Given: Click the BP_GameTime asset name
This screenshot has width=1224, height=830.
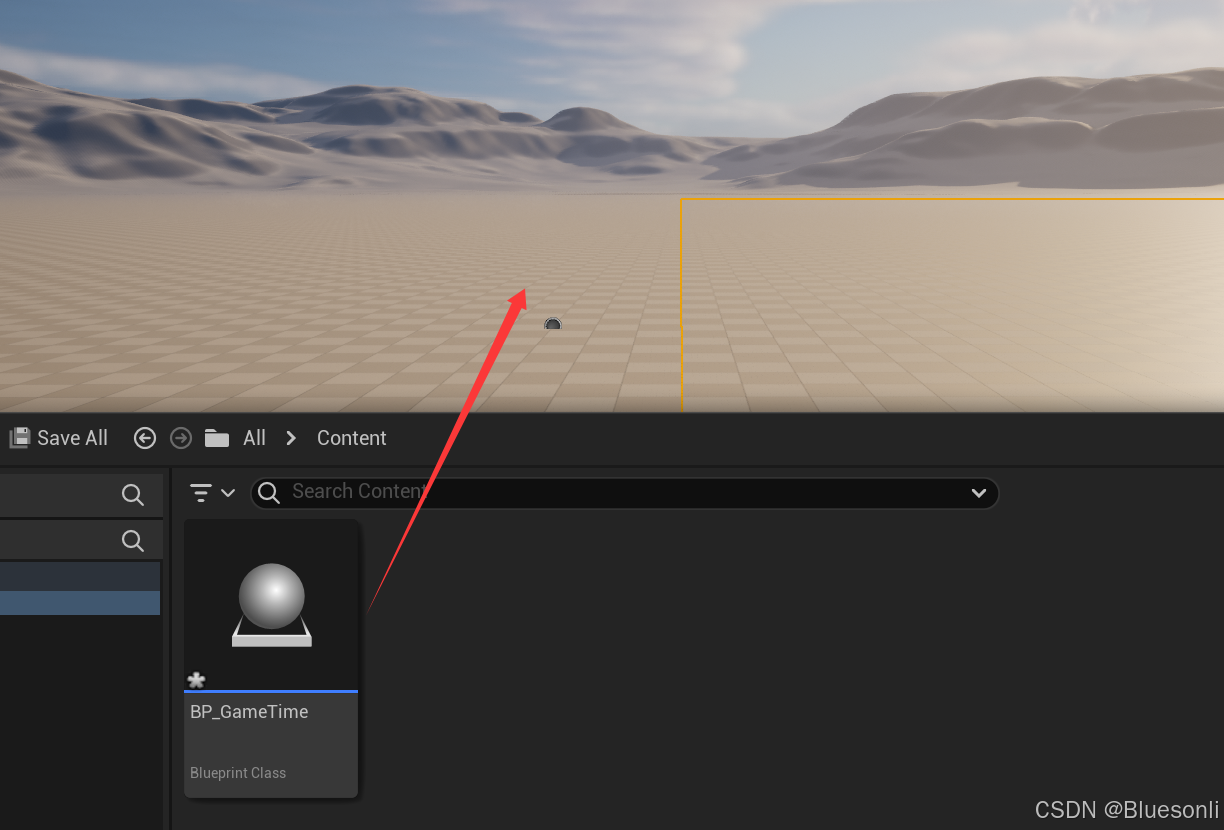Looking at the screenshot, I should click(x=249, y=712).
